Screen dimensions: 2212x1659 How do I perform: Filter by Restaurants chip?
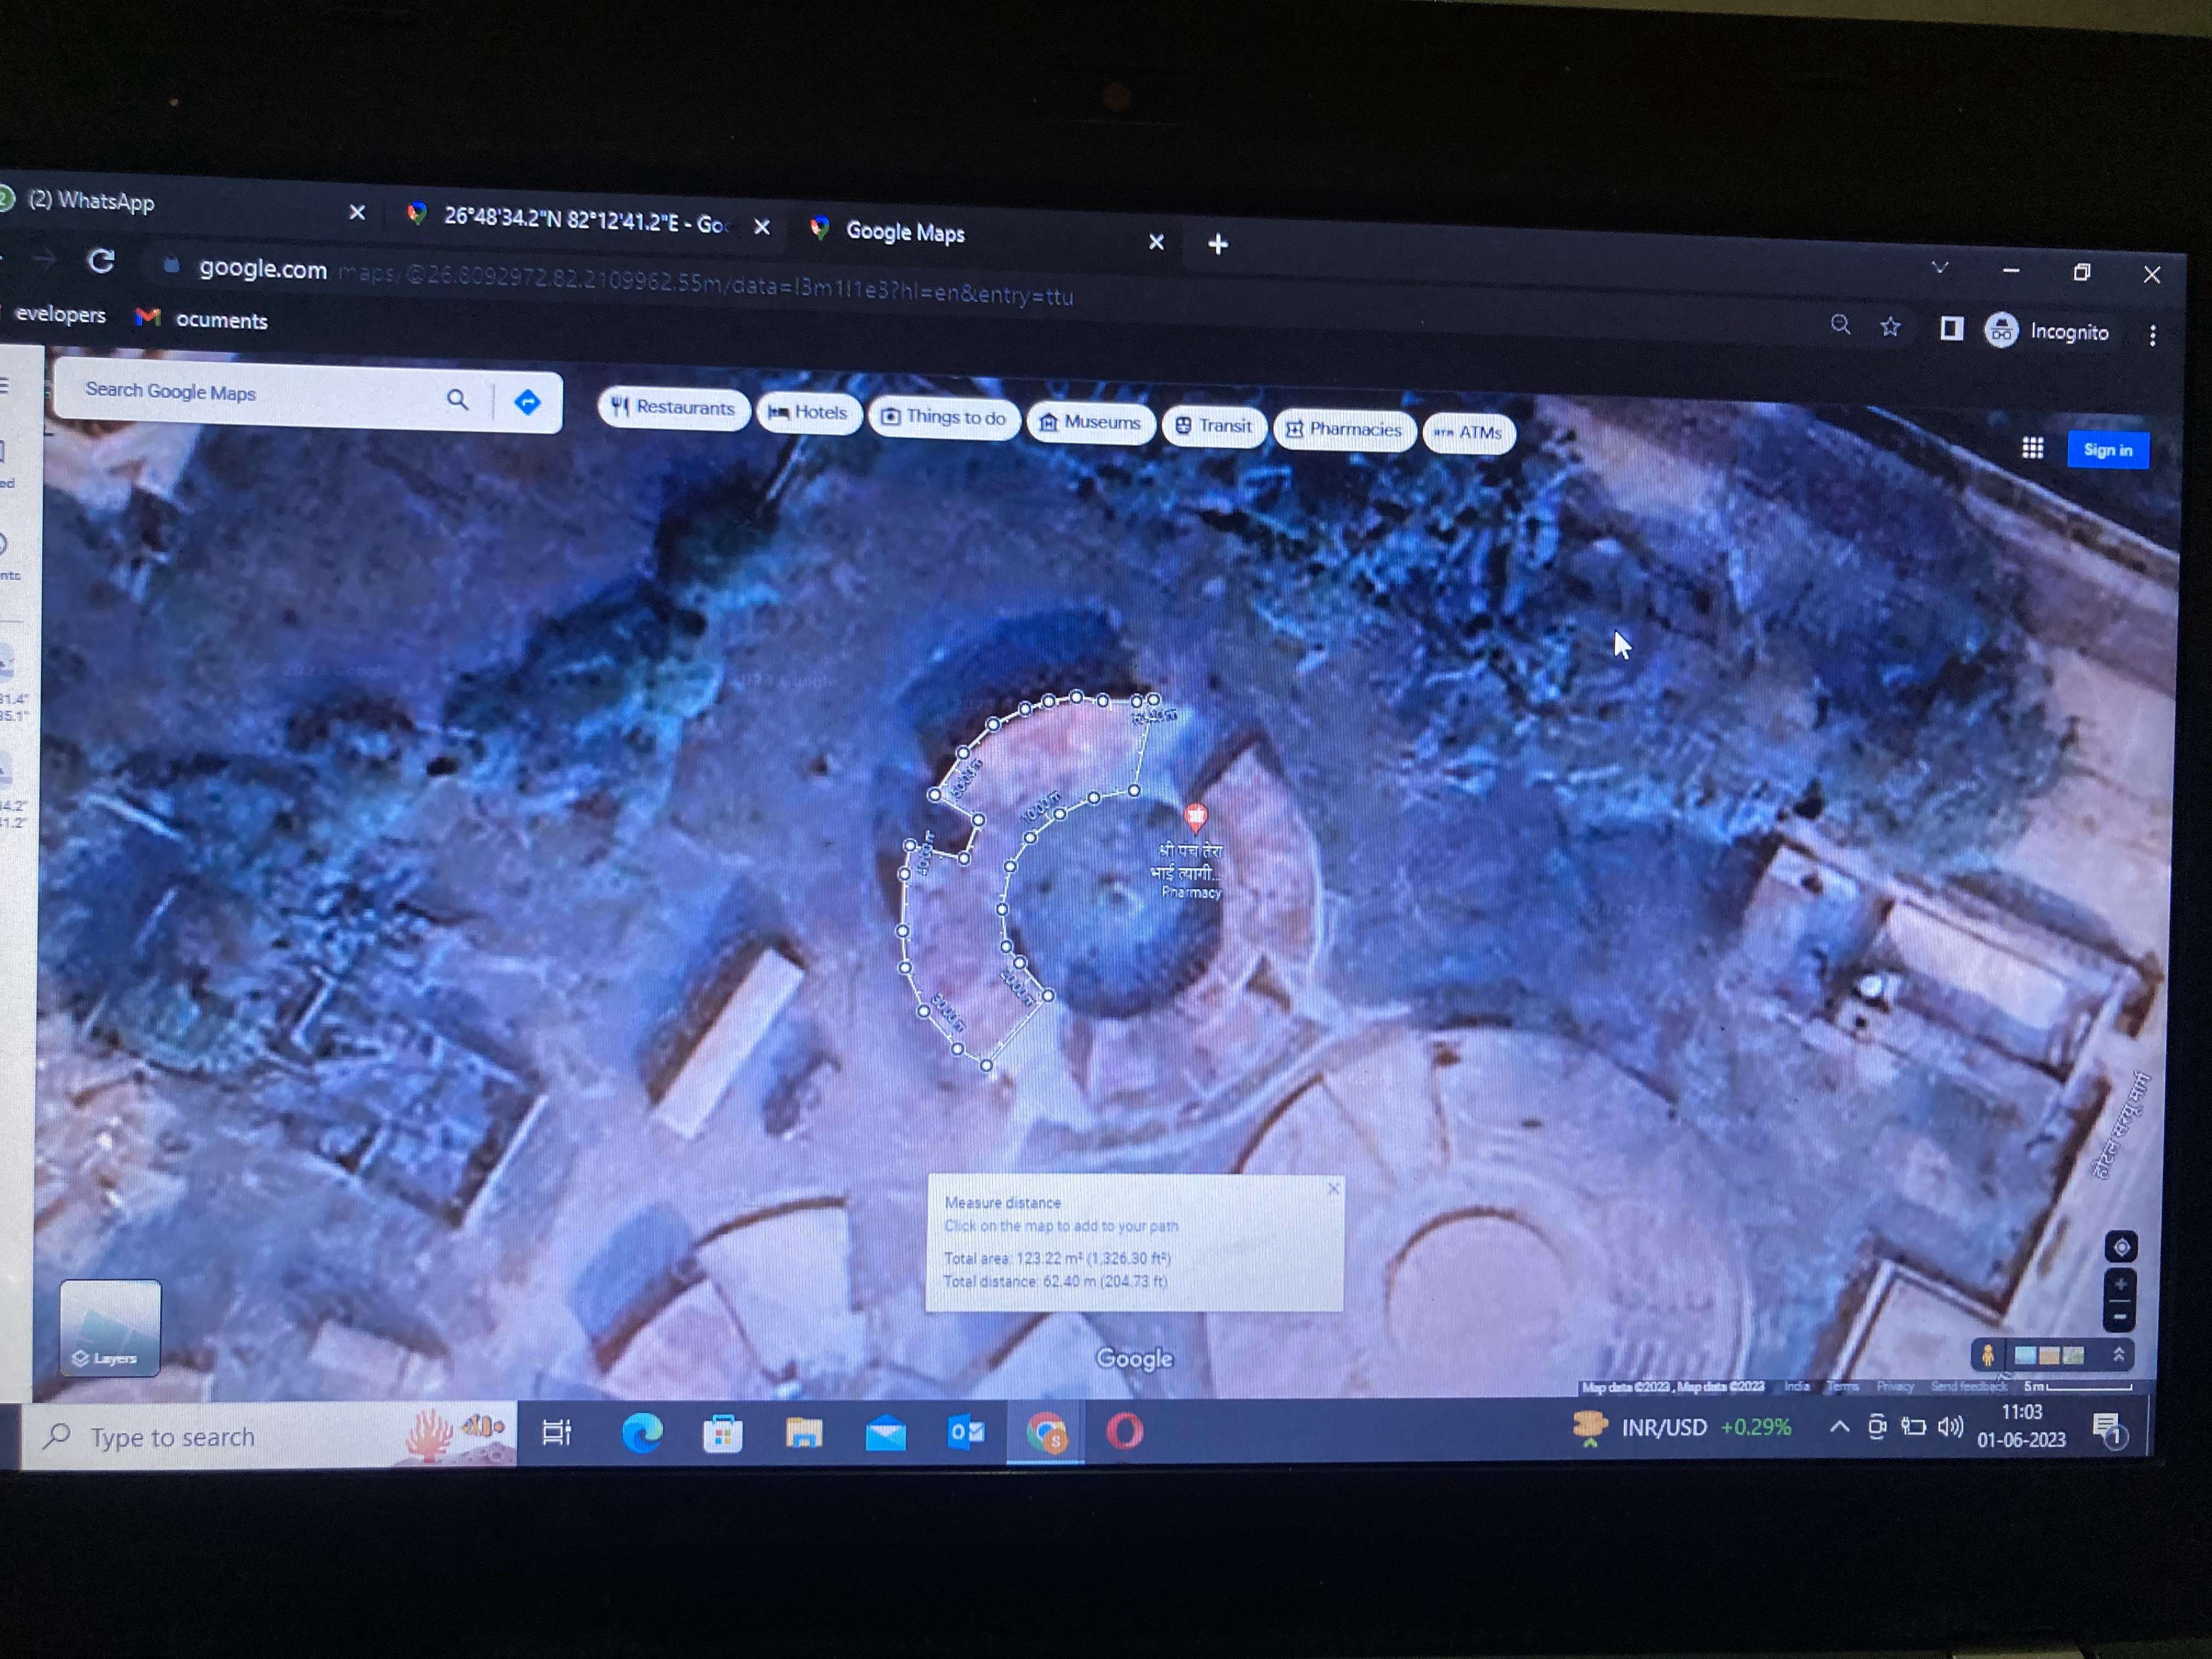point(673,408)
